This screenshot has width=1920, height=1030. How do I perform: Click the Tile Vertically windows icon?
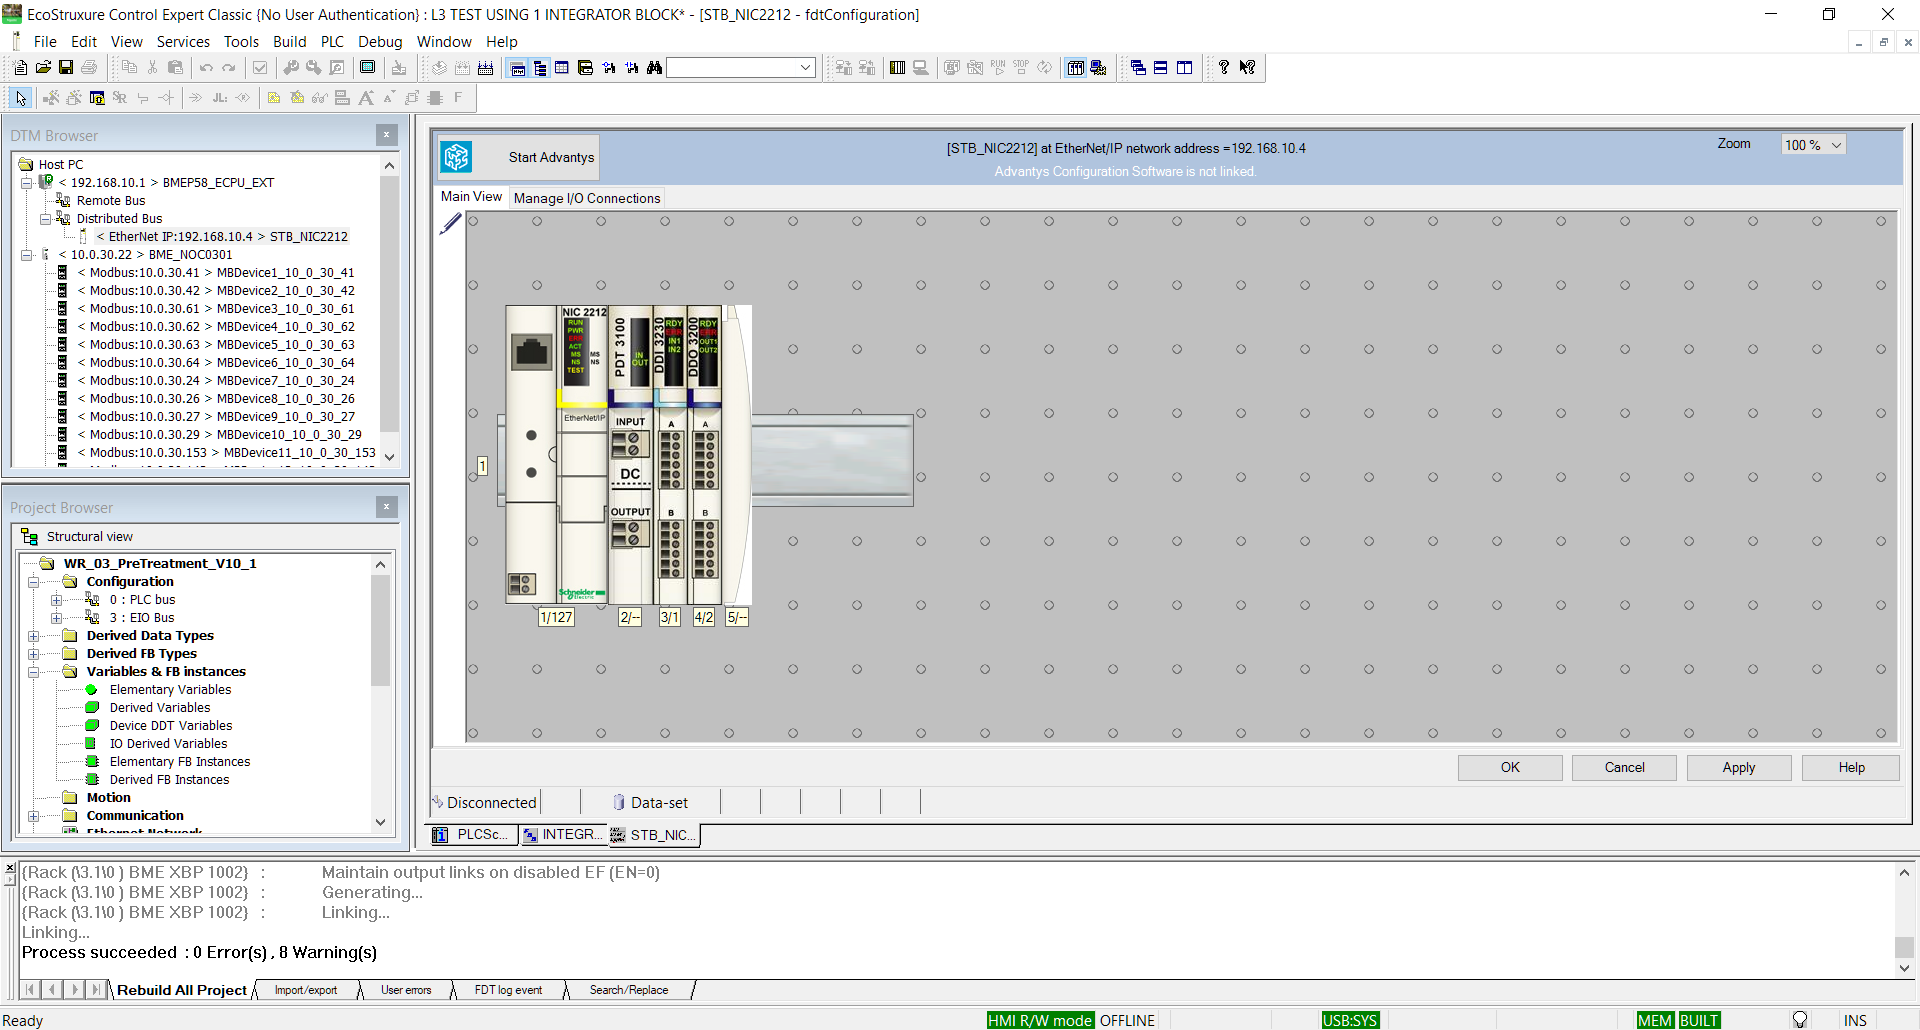[1185, 68]
